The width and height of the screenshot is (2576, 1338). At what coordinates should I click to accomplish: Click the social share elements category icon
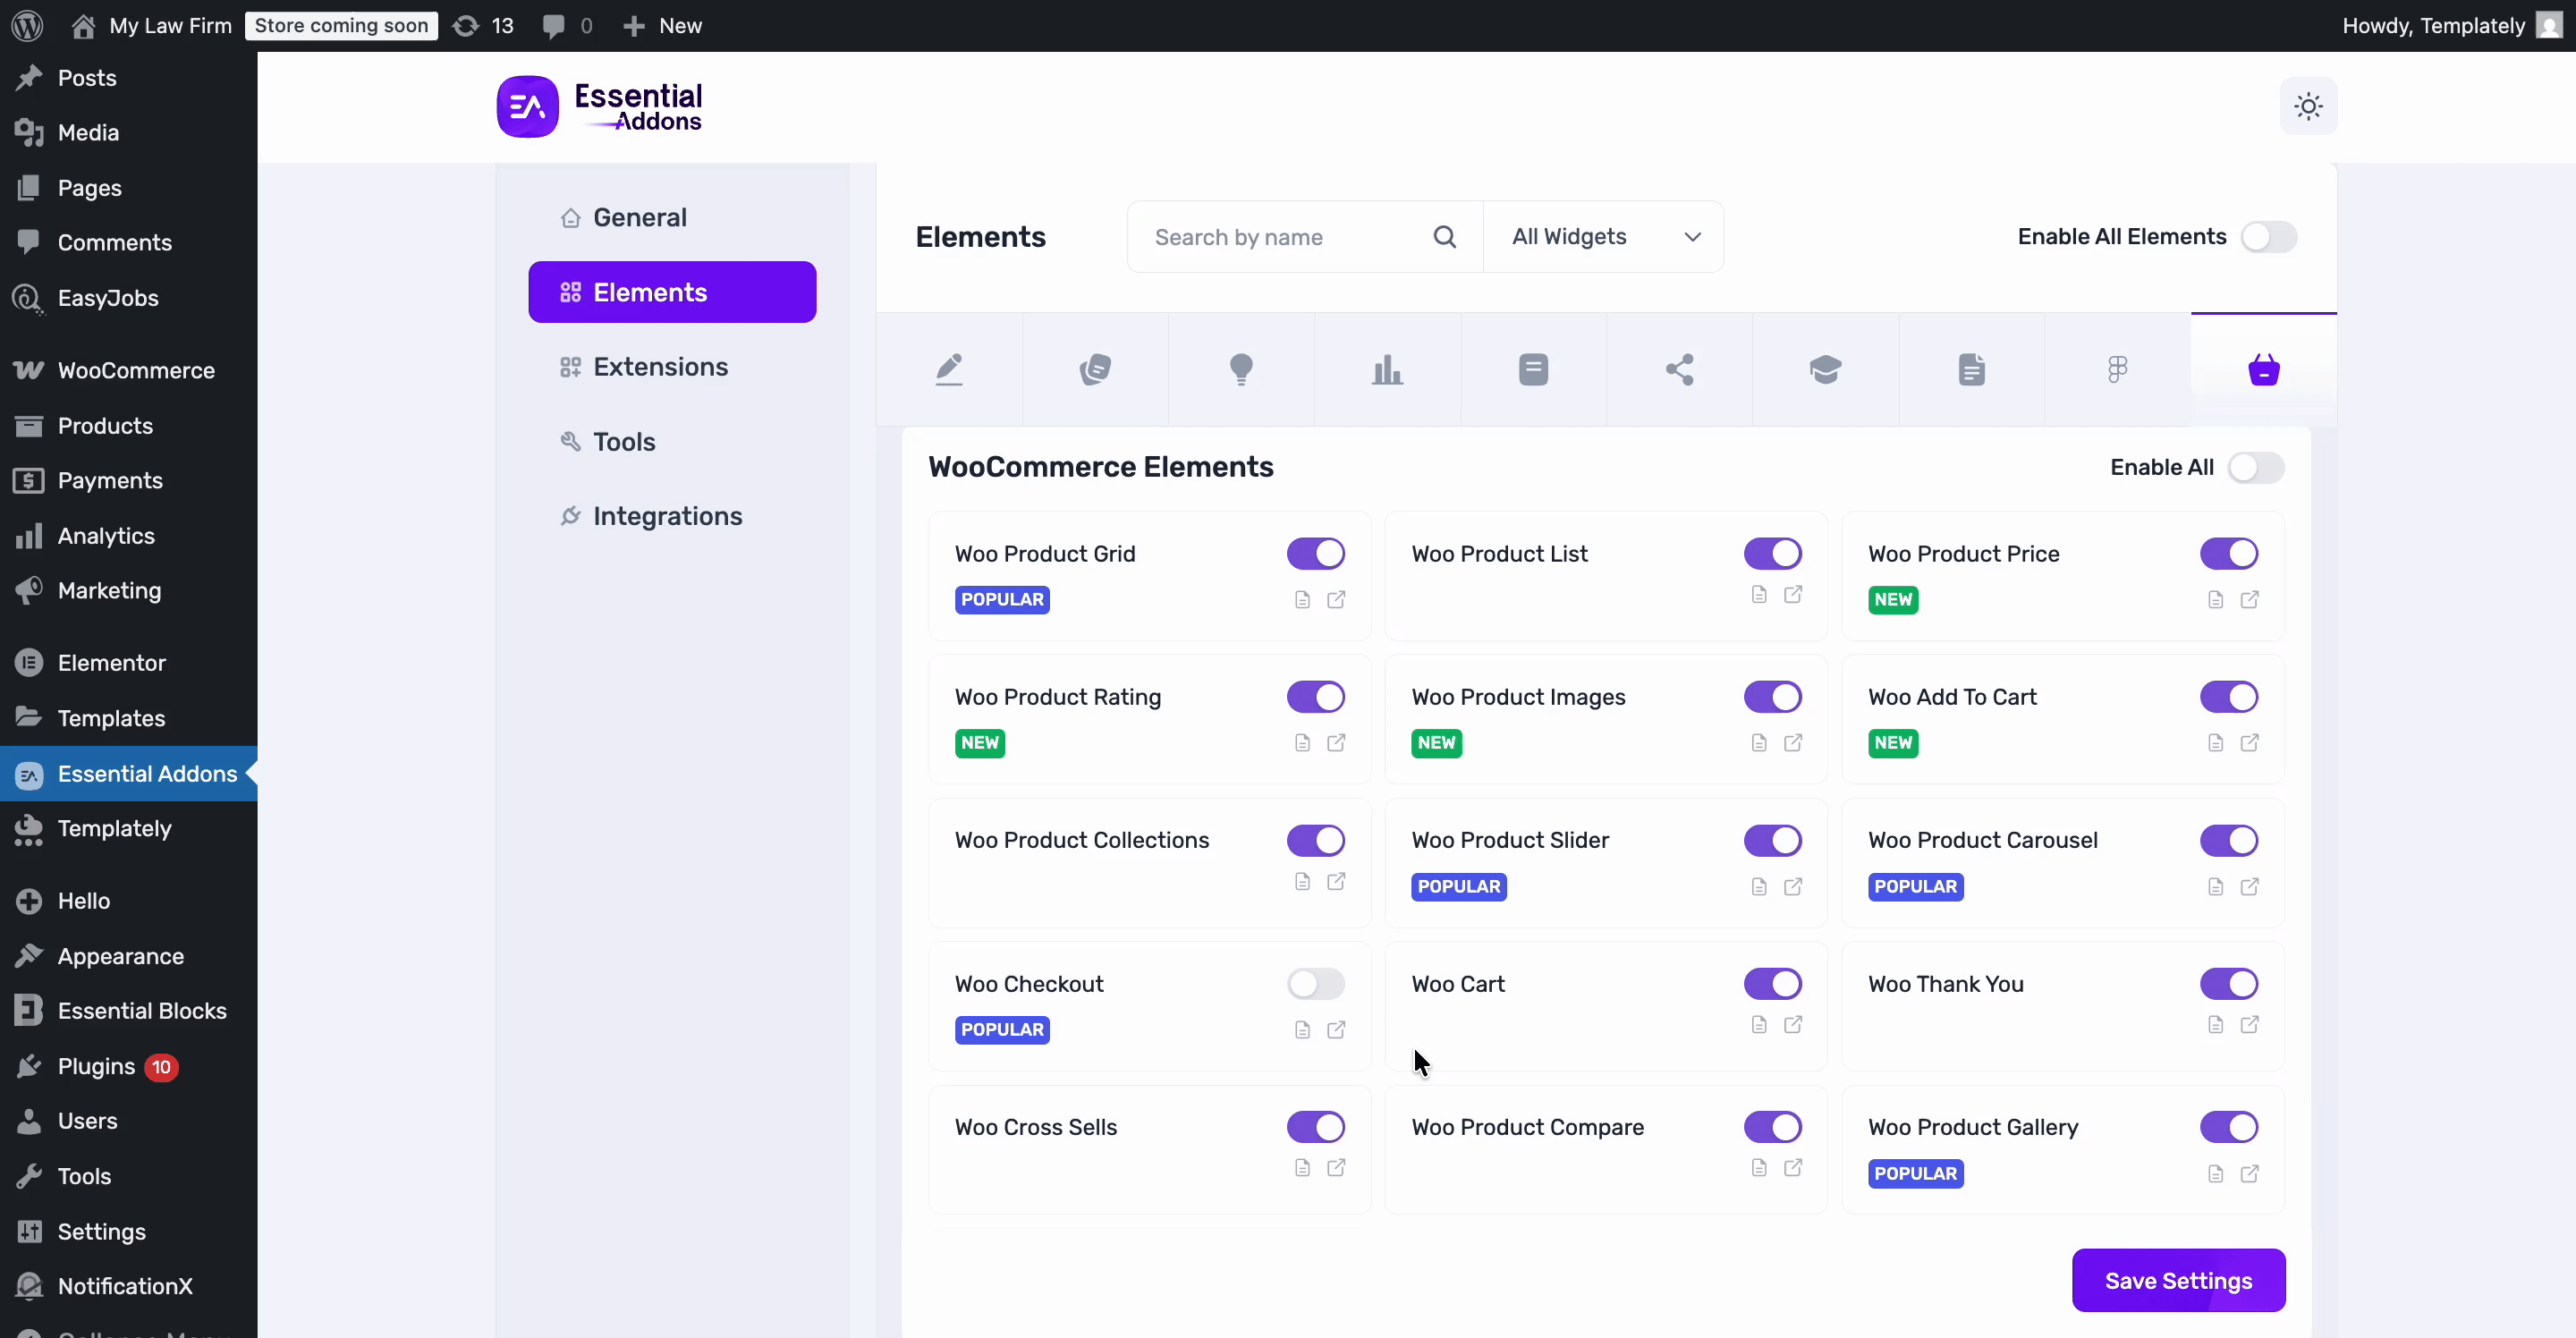[1680, 369]
